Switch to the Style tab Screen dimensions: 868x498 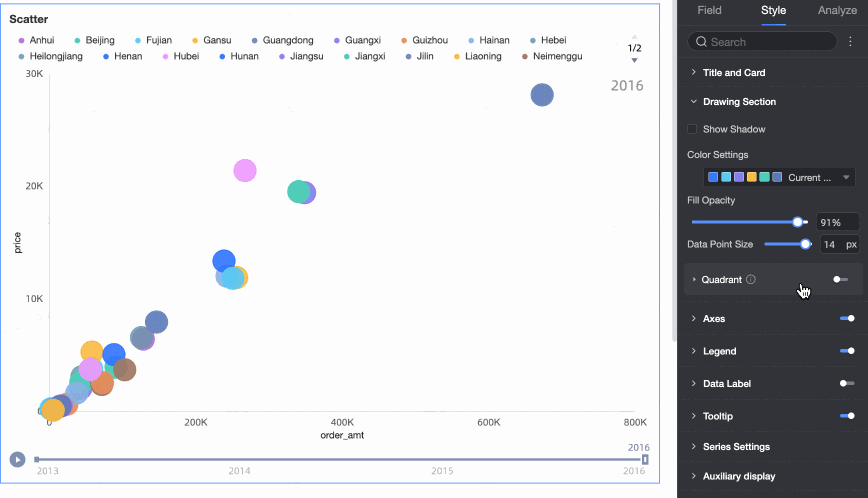point(773,11)
